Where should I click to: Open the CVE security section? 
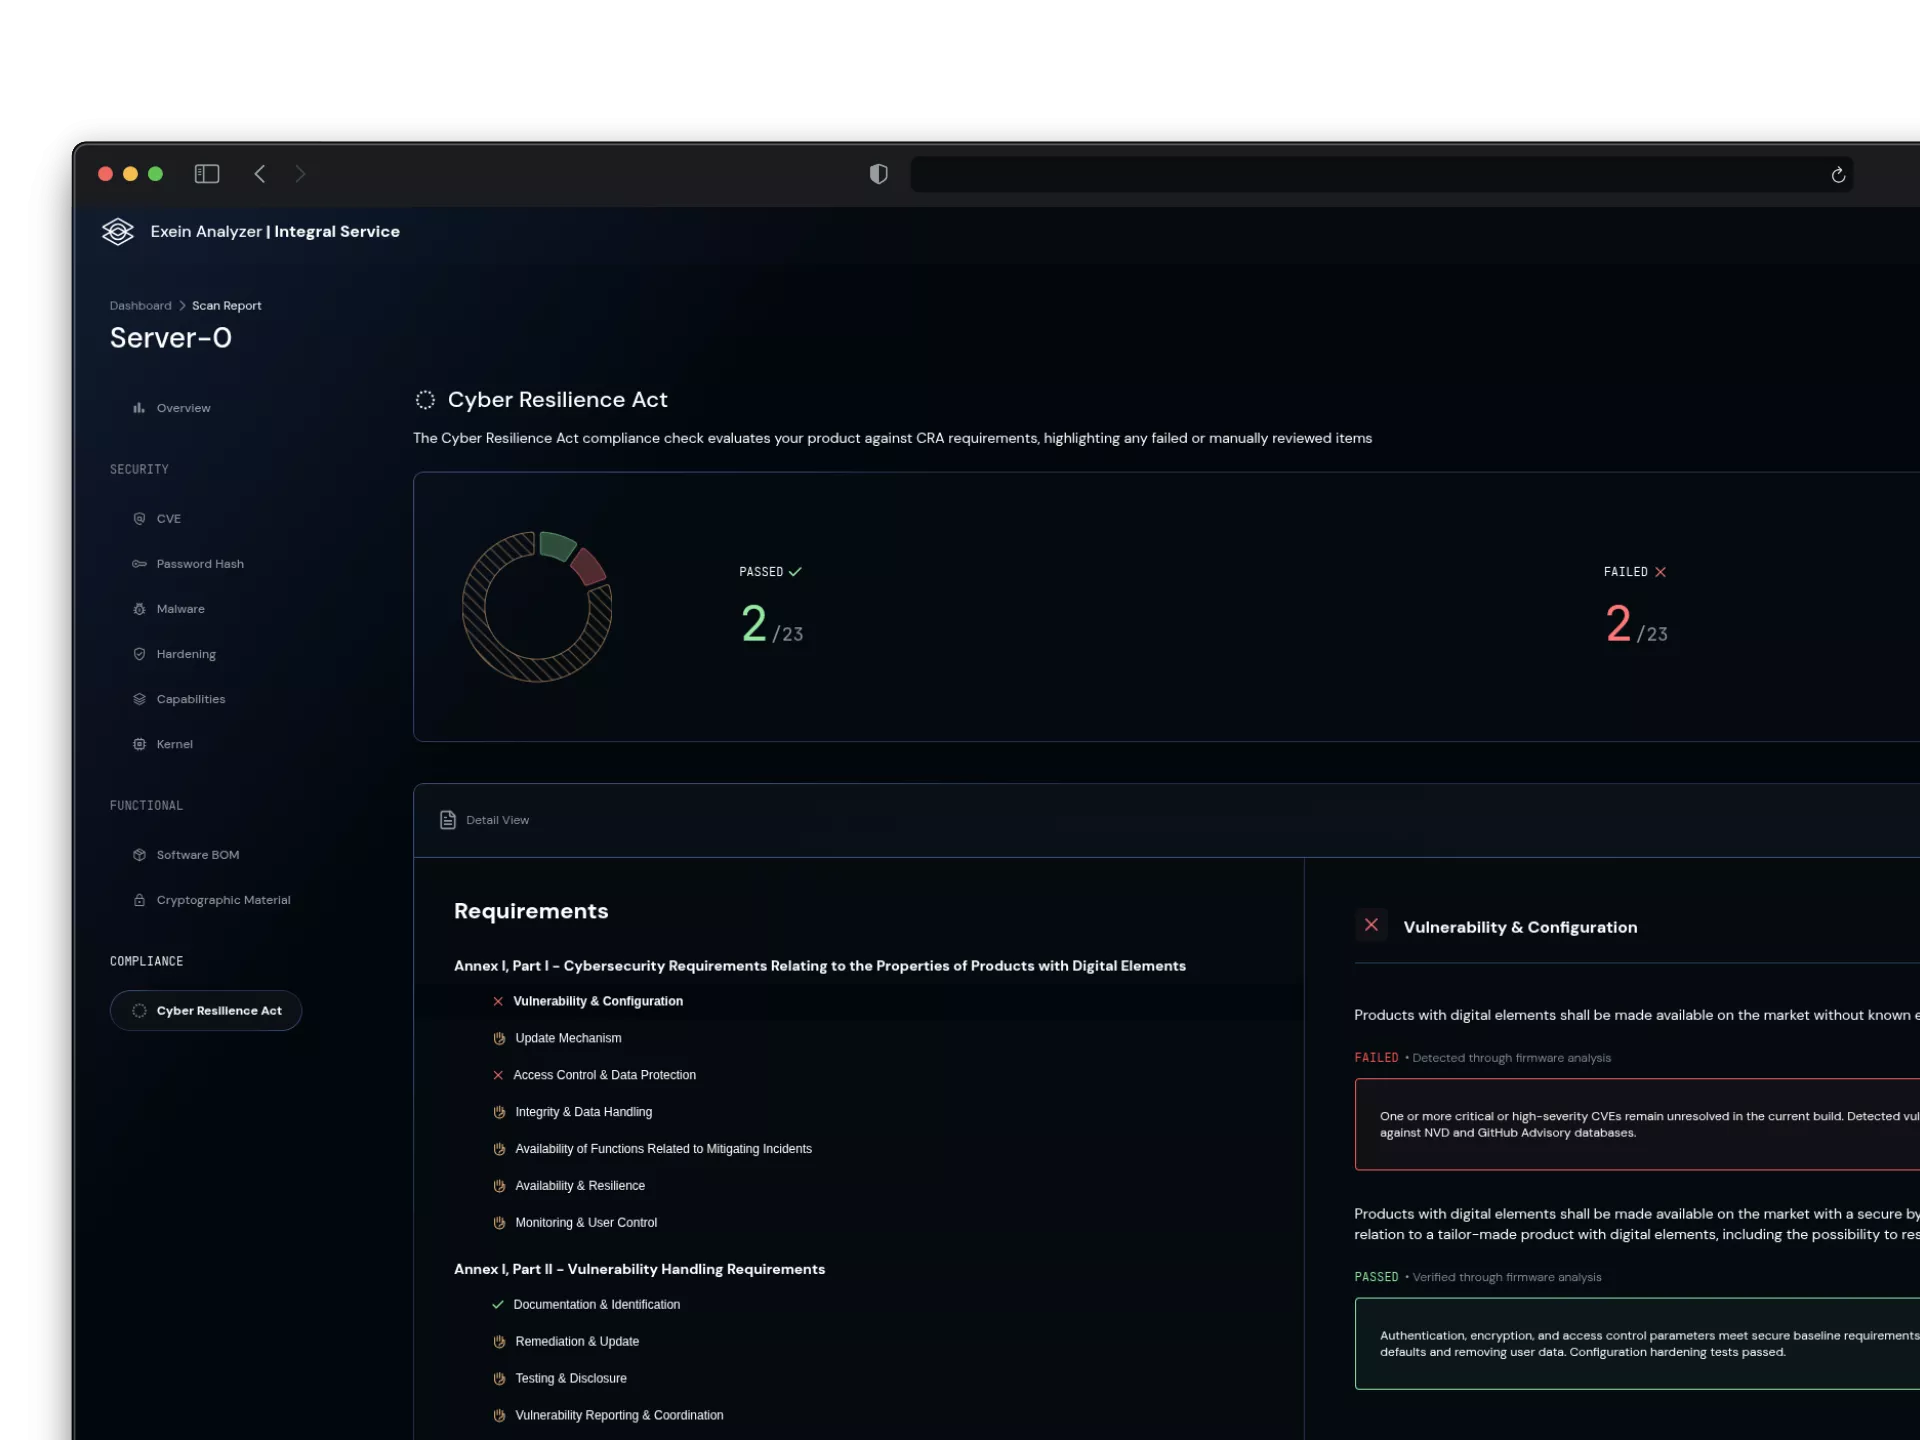click(168, 519)
